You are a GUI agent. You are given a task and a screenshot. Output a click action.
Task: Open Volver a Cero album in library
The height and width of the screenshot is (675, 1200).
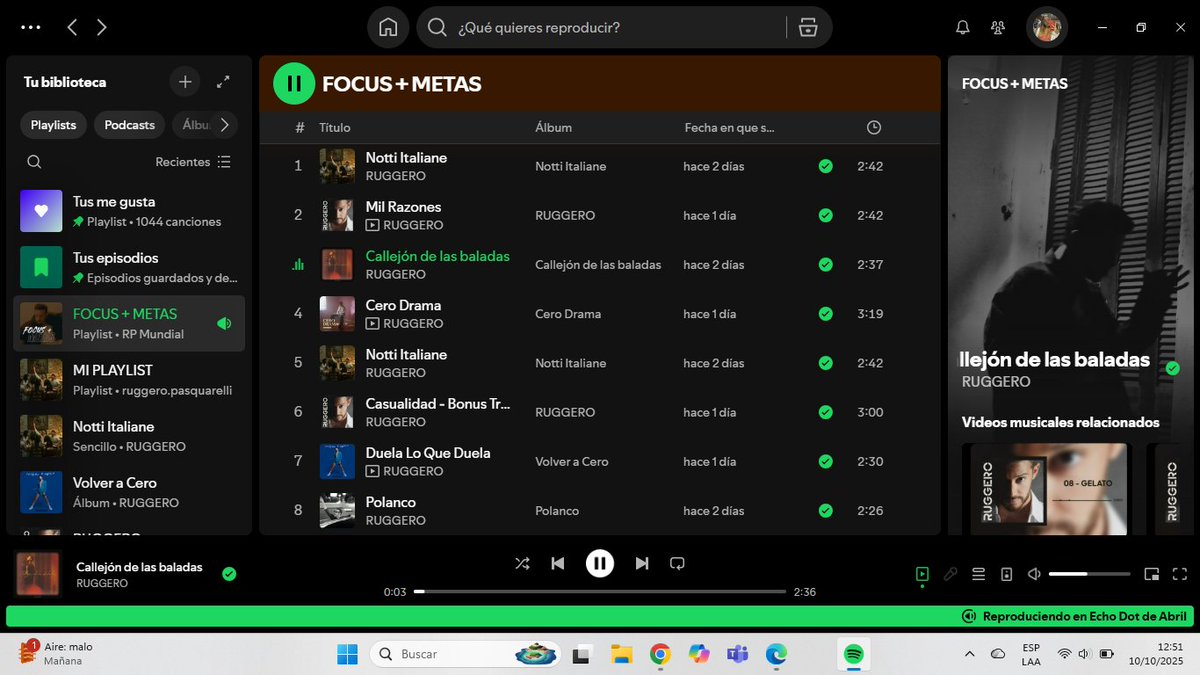129,492
